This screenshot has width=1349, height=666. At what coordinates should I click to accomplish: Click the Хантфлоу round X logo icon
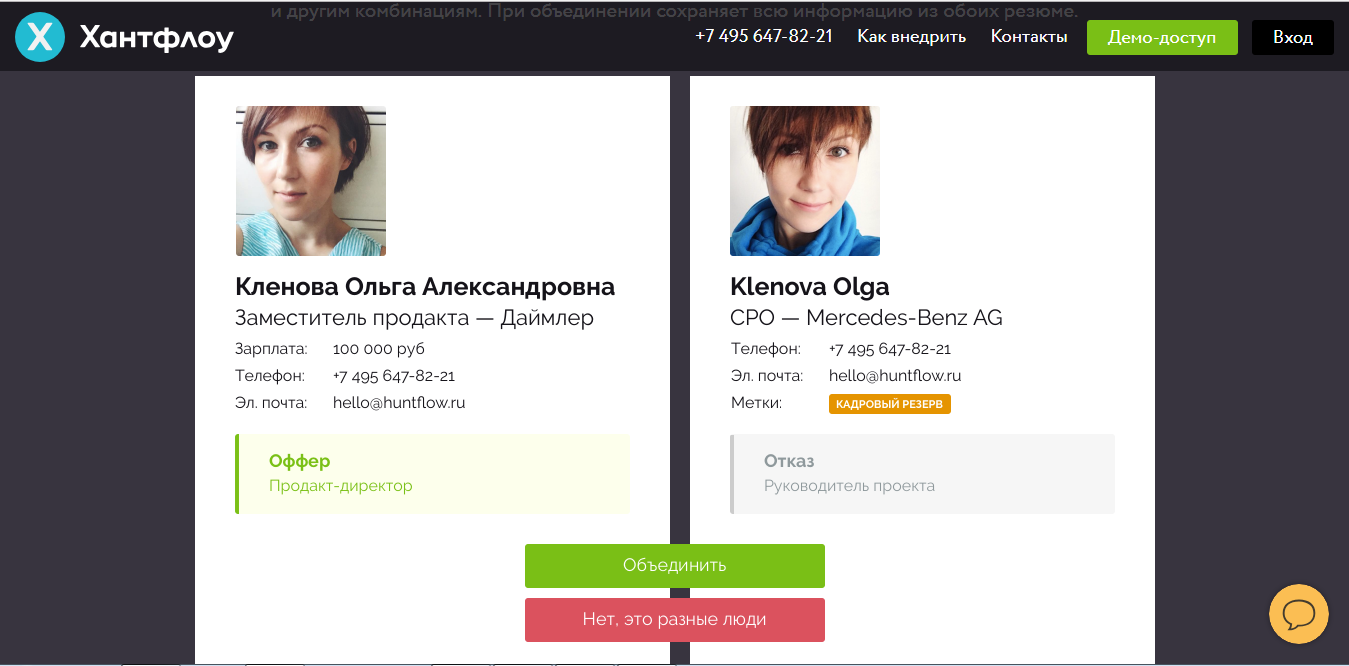[x=40, y=37]
